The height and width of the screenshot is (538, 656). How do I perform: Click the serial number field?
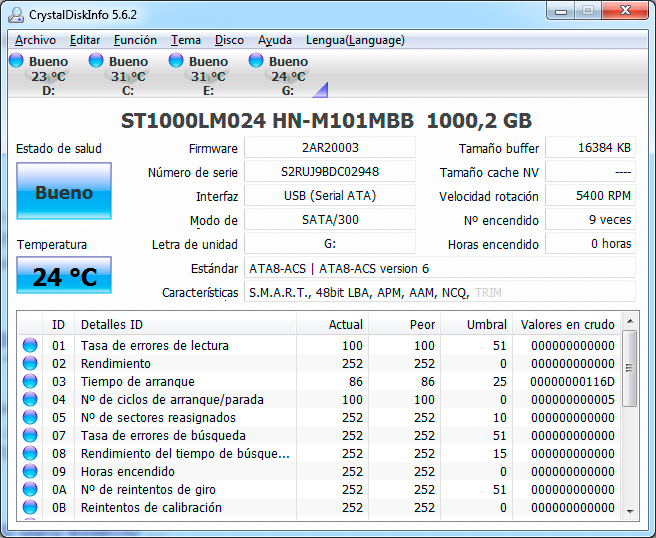329,171
